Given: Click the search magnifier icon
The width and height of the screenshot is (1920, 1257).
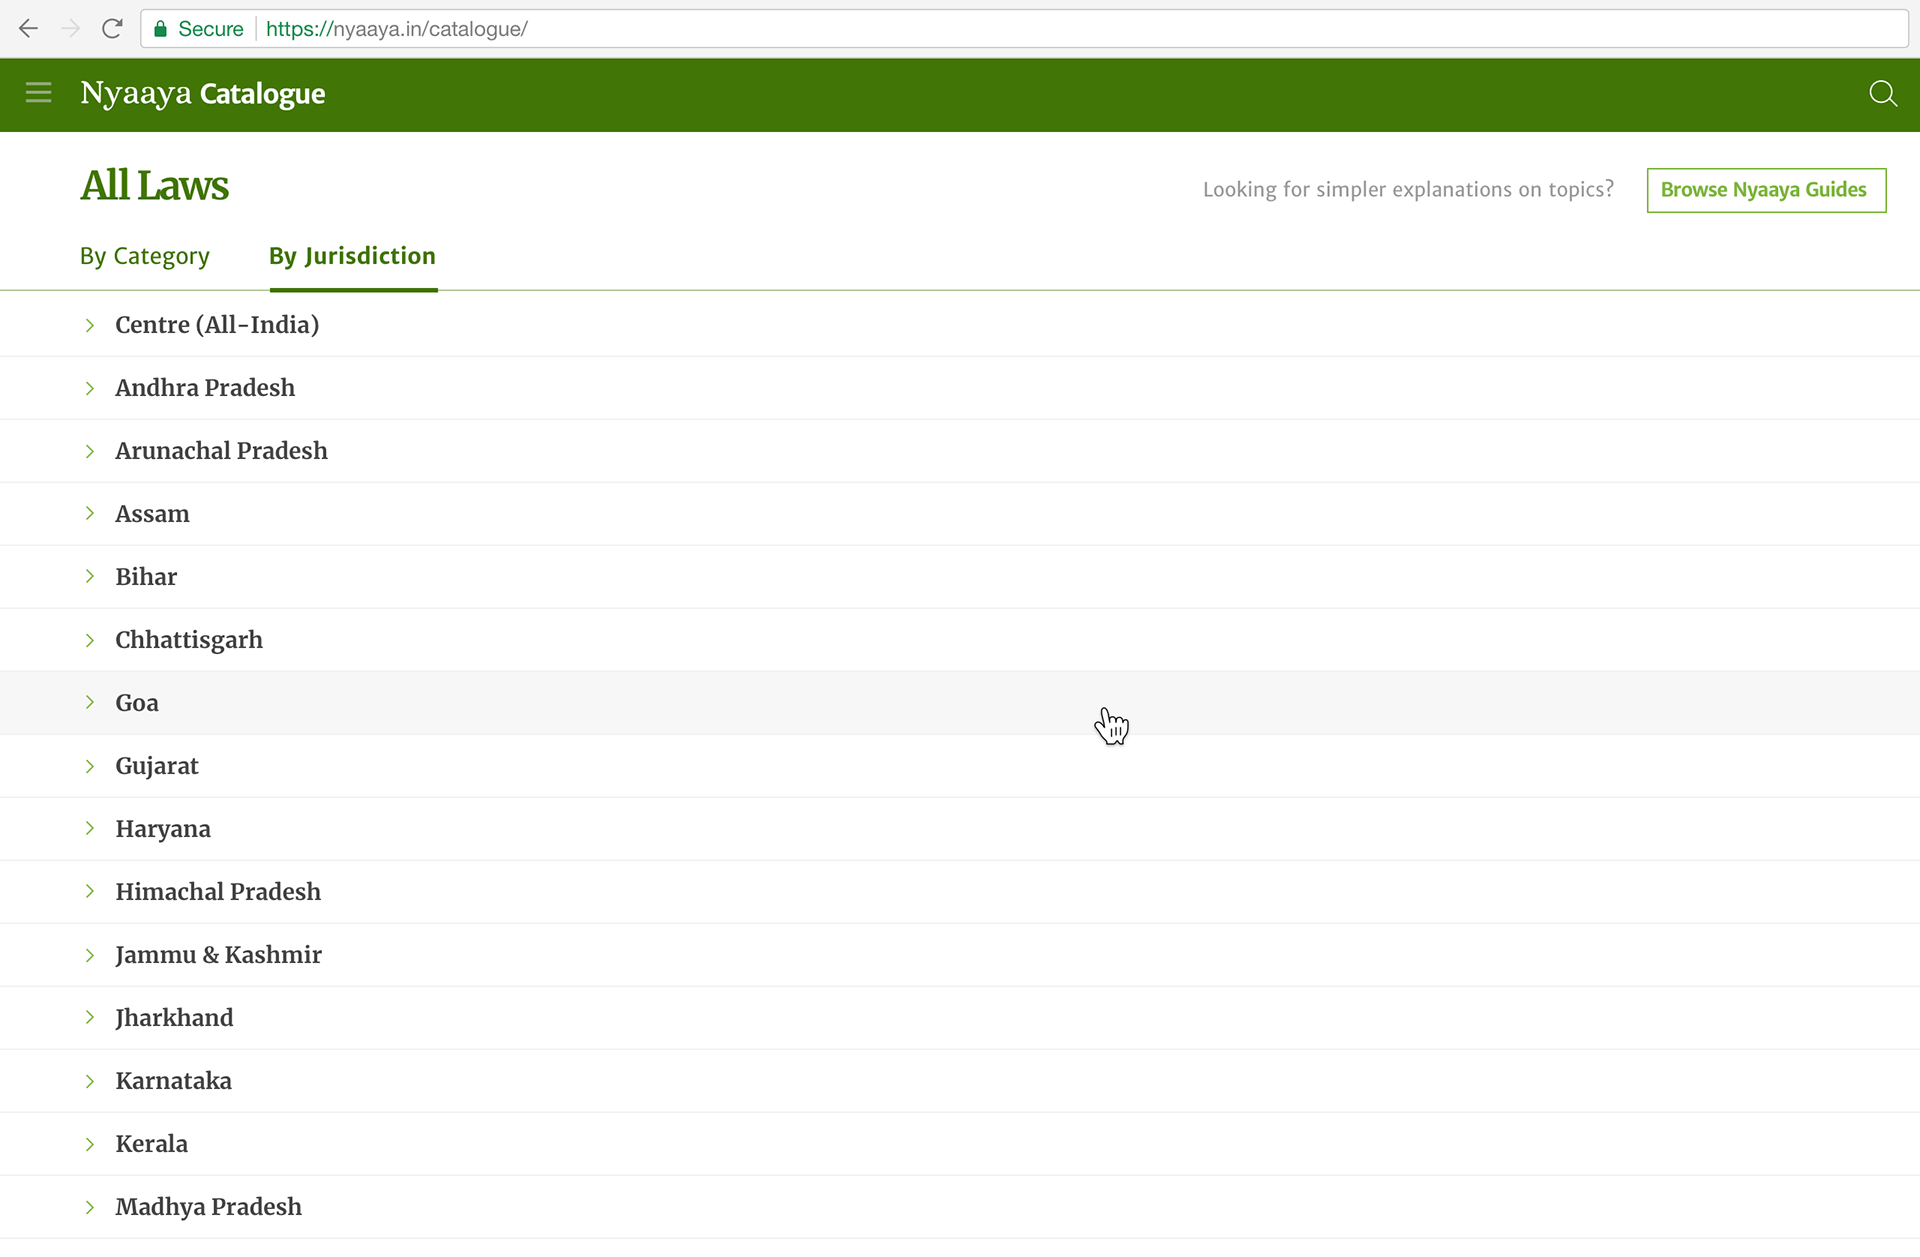Looking at the screenshot, I should (1882, 94).
